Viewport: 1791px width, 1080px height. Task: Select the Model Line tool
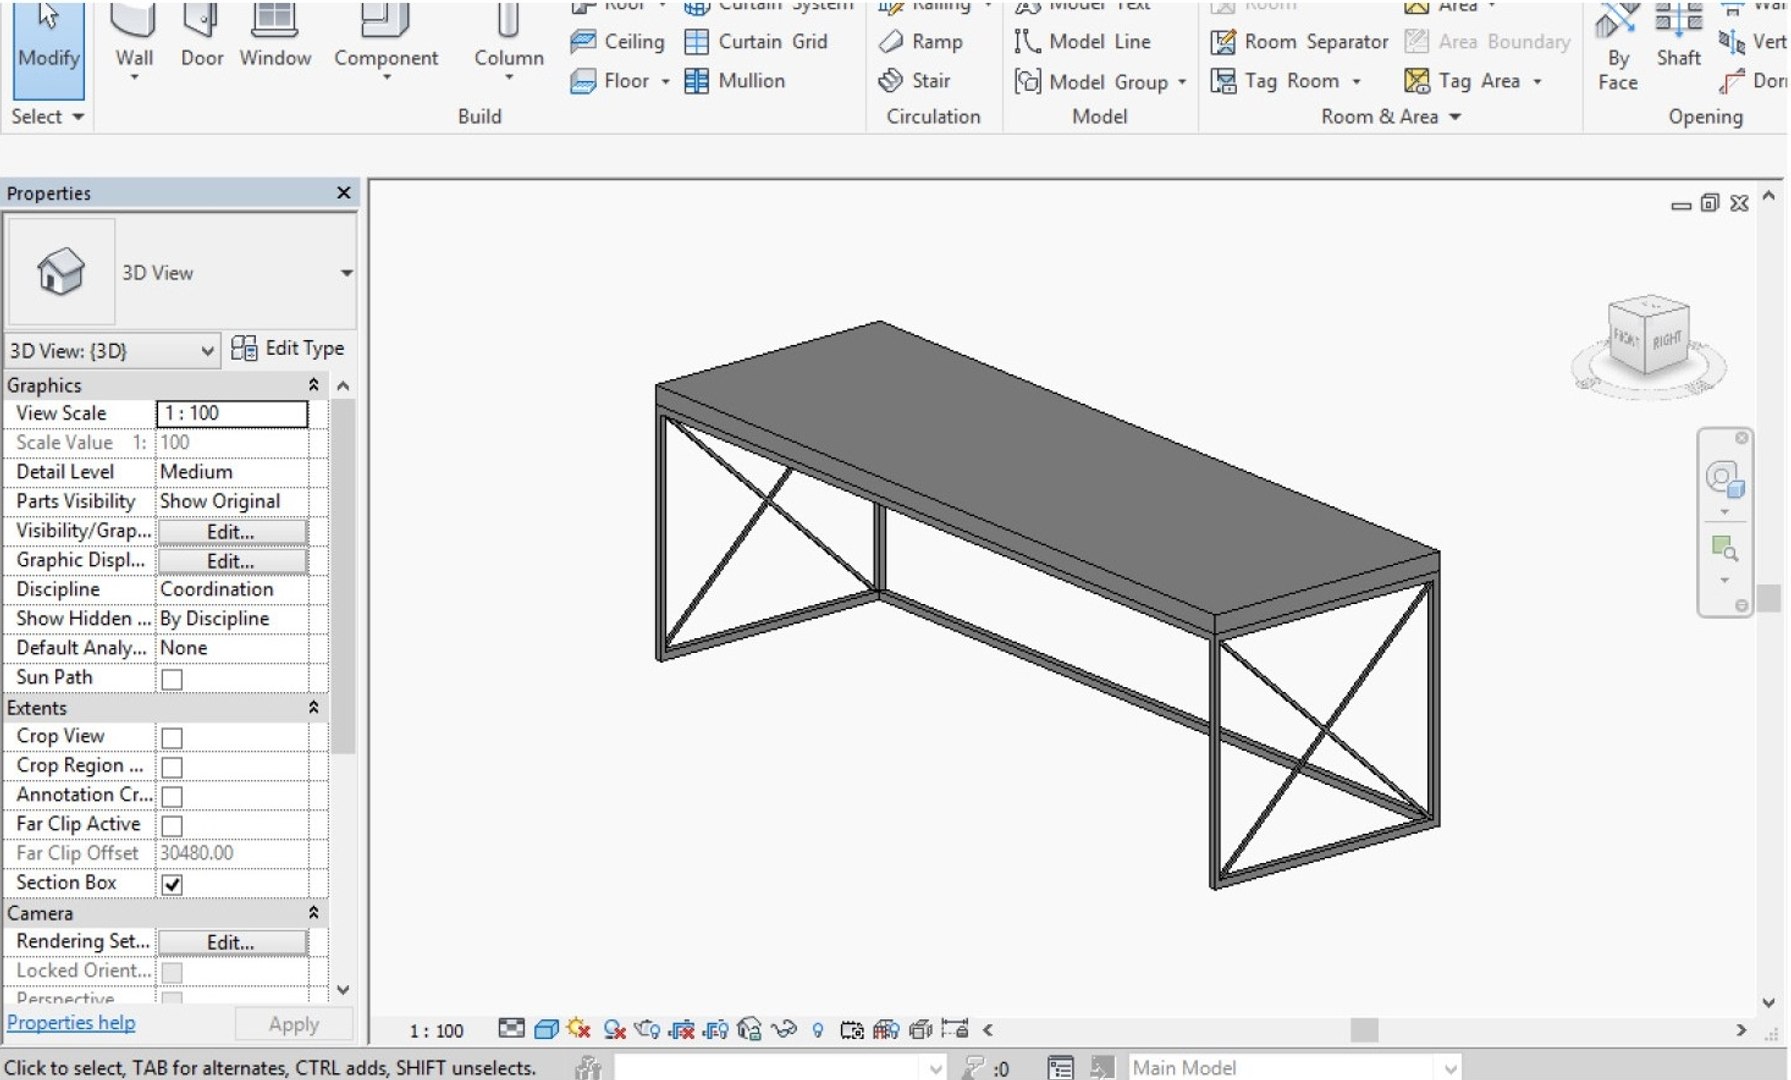click(1082, 42)
